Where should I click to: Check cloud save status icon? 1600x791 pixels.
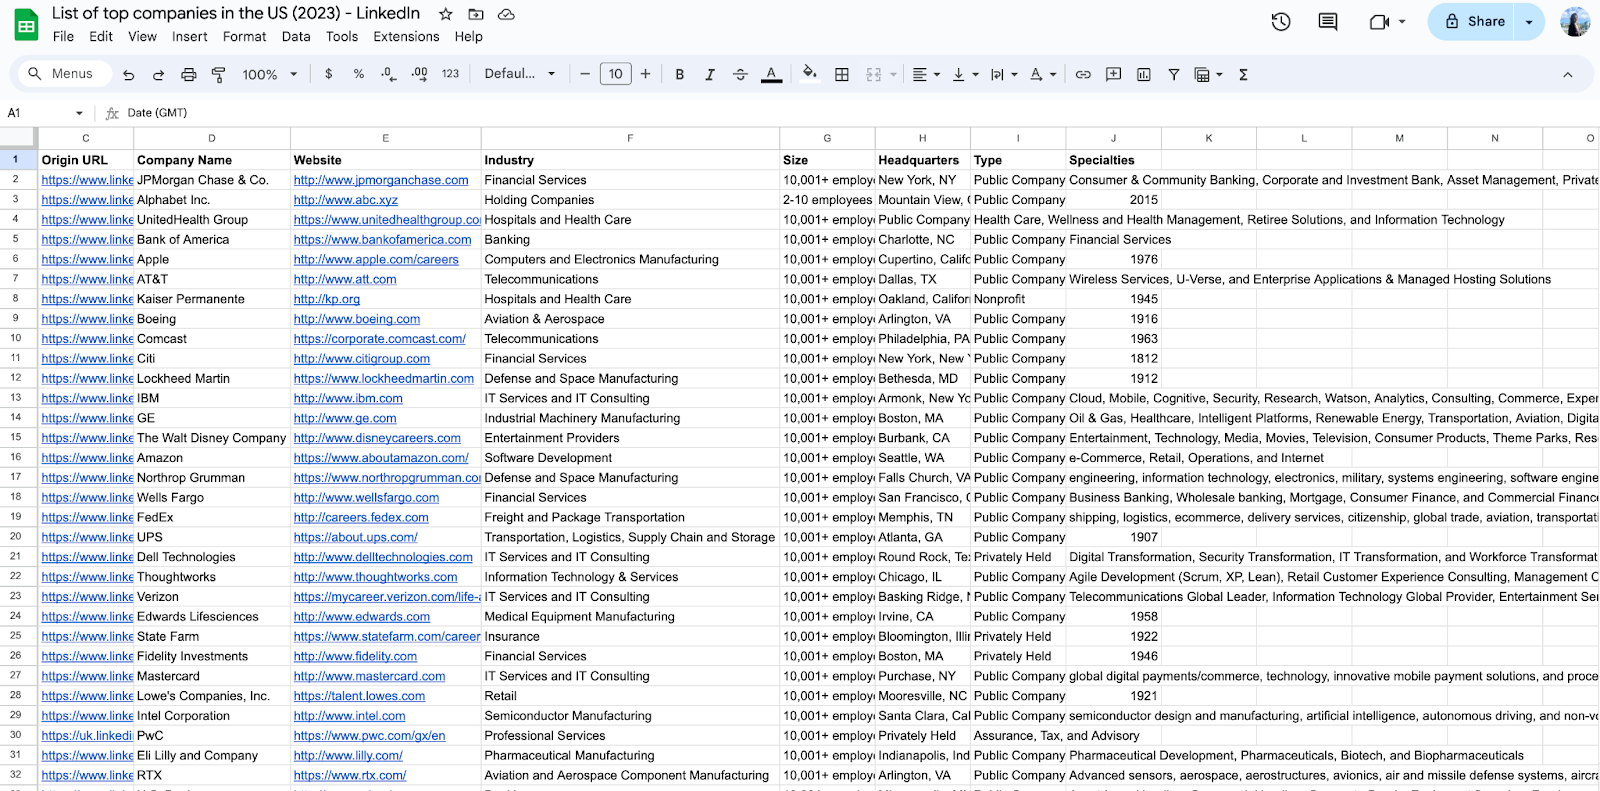coord(506,14)
